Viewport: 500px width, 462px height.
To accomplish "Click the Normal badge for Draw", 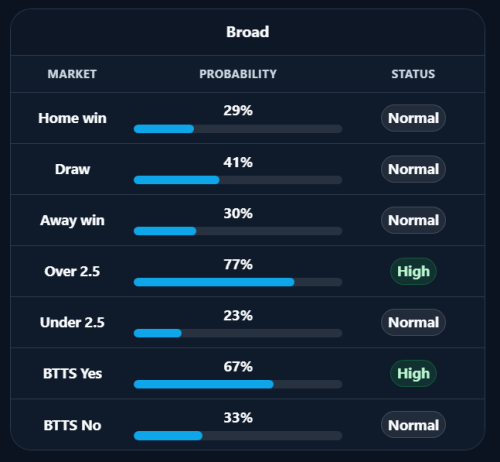I will coord(413,169).
